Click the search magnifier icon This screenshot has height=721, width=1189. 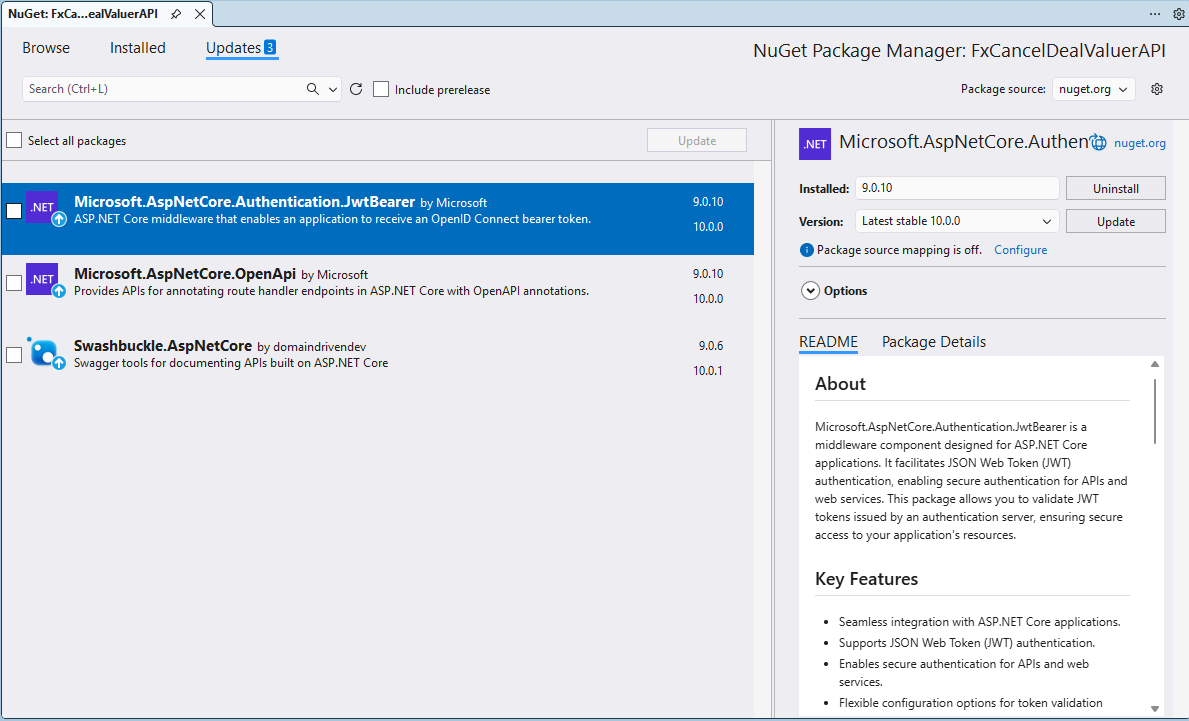pos(313,89)
